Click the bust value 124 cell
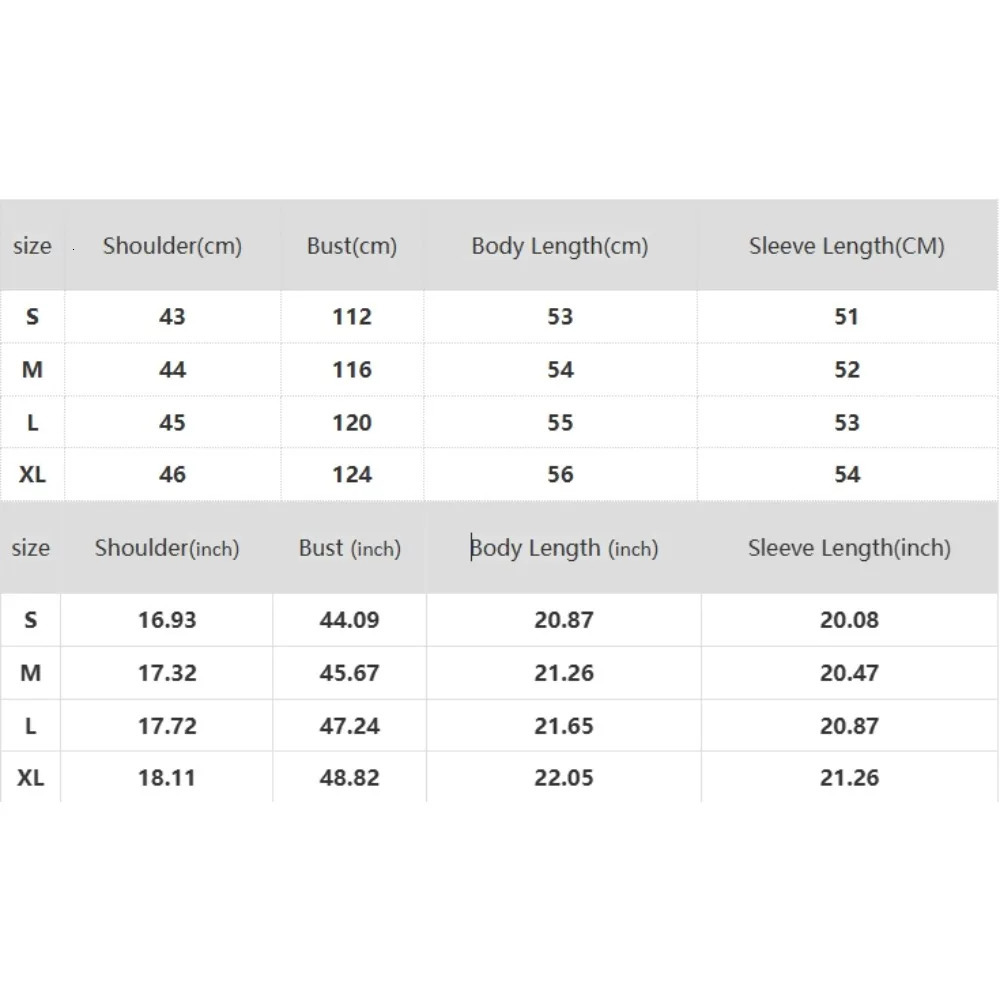The height and width of the screenshot is (1000, 1000). [352, 474]
